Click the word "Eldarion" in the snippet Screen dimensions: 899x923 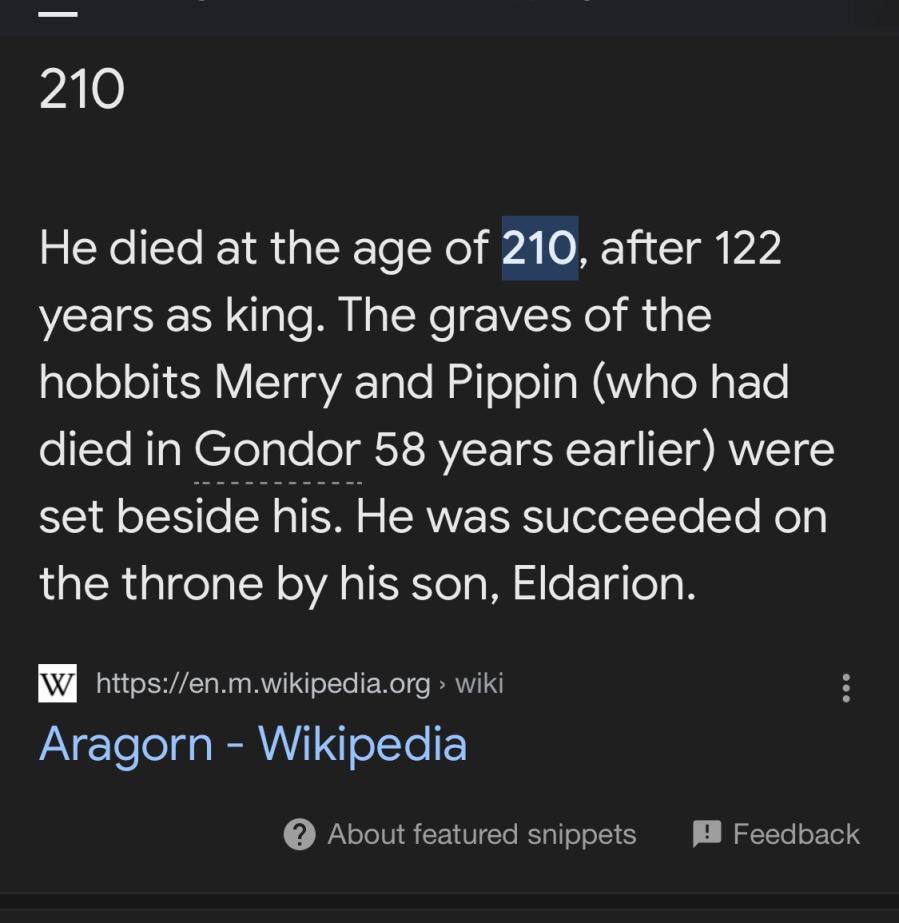coord(602,584)
